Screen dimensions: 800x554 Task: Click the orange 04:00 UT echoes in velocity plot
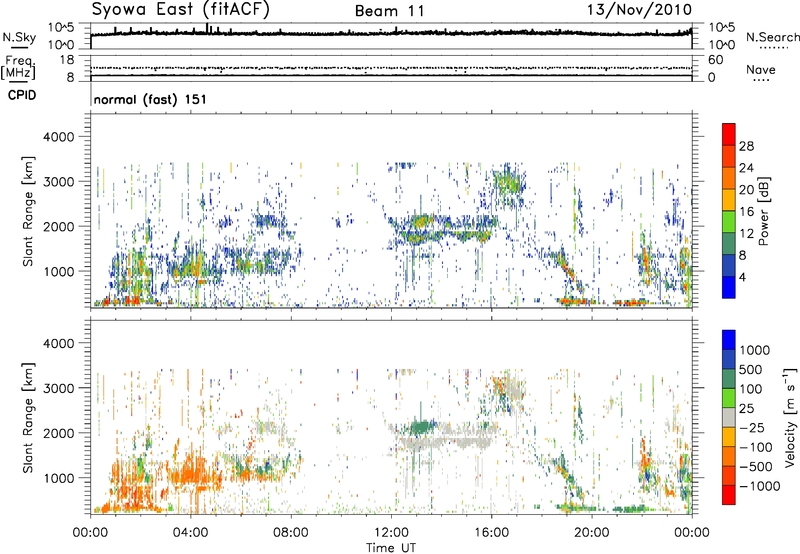tap(194, 472)
